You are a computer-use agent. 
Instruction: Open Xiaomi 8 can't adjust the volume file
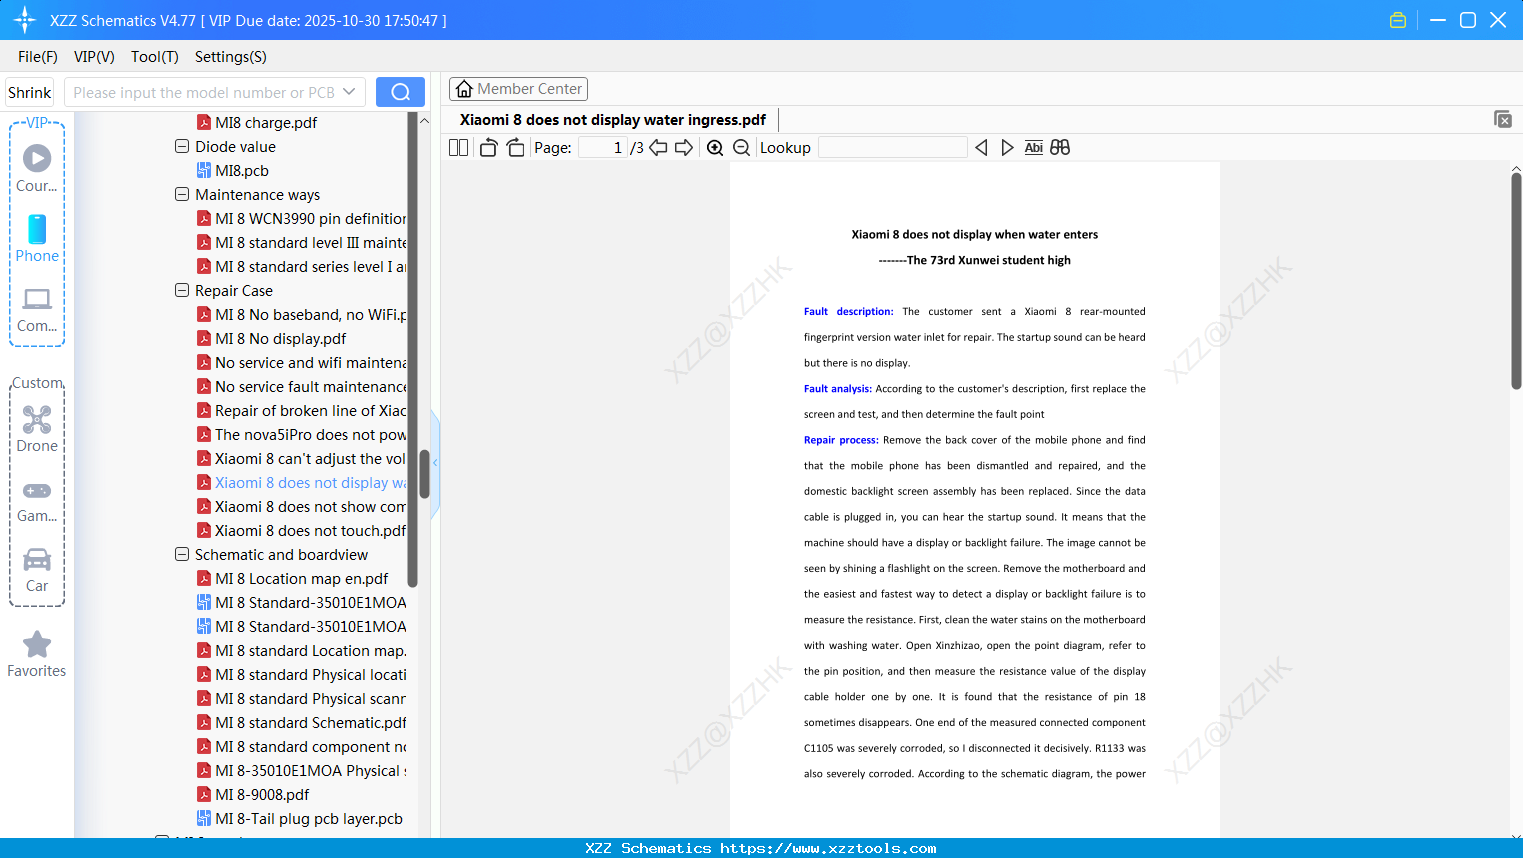pos(301,458)
